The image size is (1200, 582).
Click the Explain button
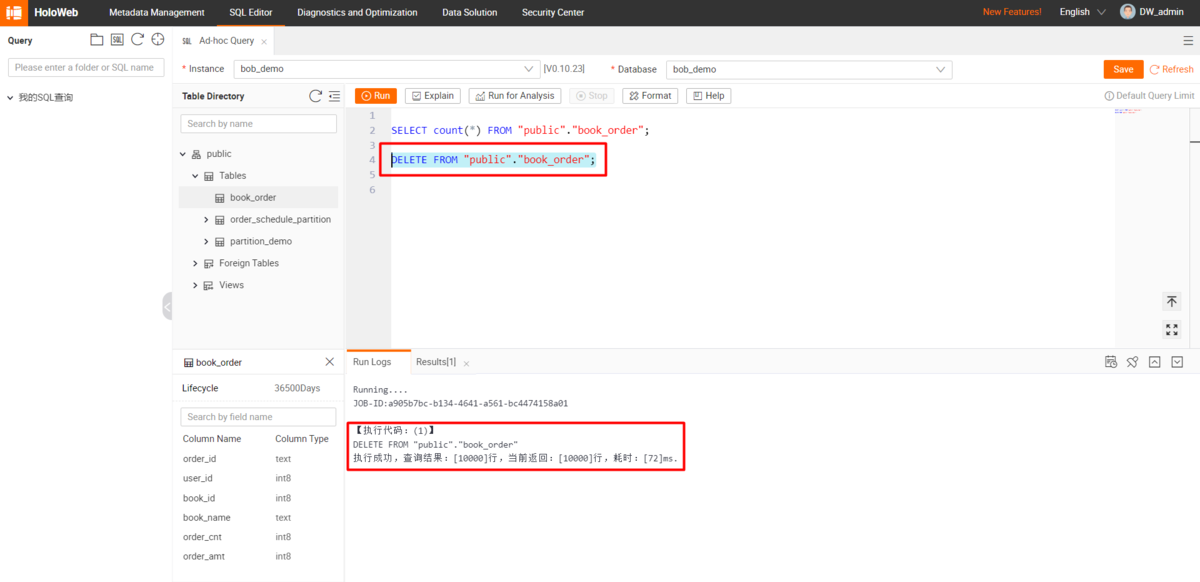(x=433, y=96)
